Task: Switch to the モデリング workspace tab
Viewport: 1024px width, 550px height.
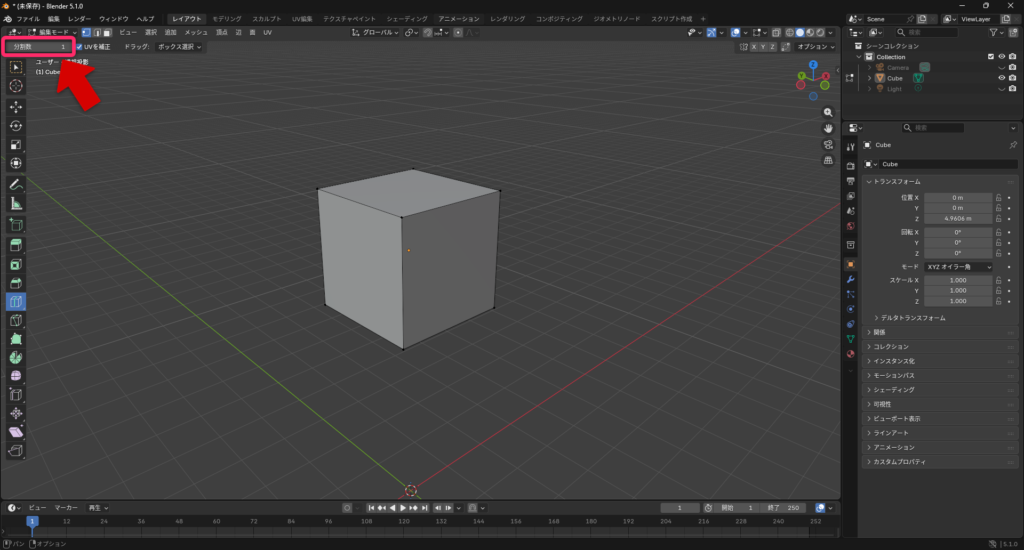Action: coord(226,19)
